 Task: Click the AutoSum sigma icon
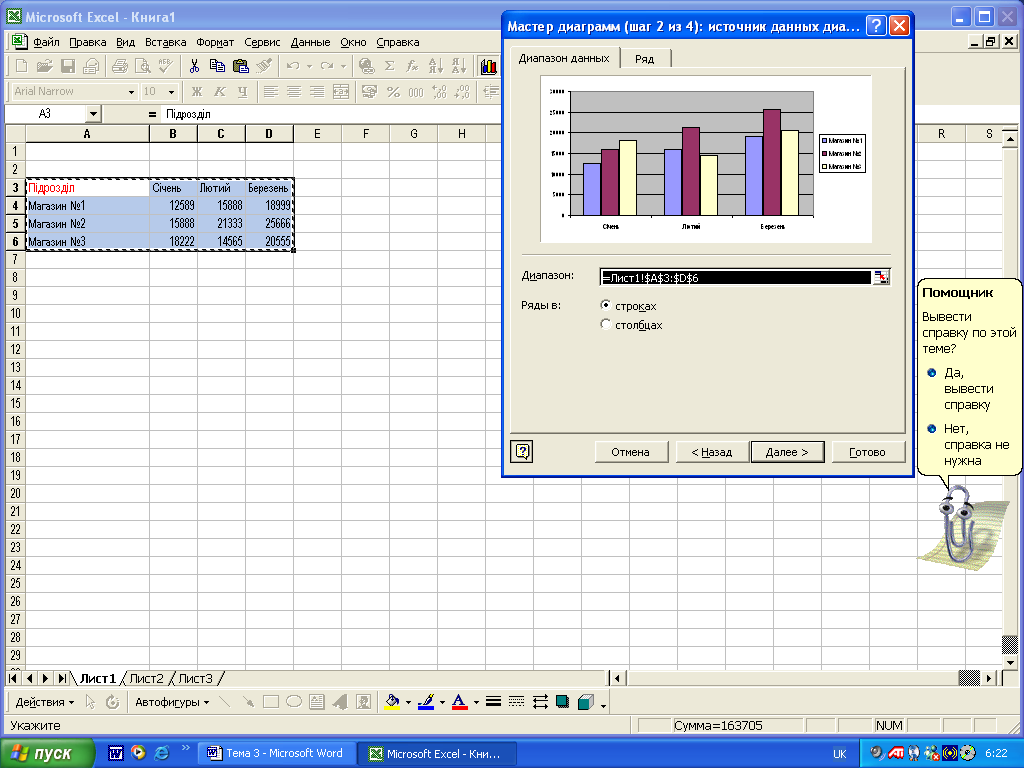pyautogui.click(x=389, y=66)
